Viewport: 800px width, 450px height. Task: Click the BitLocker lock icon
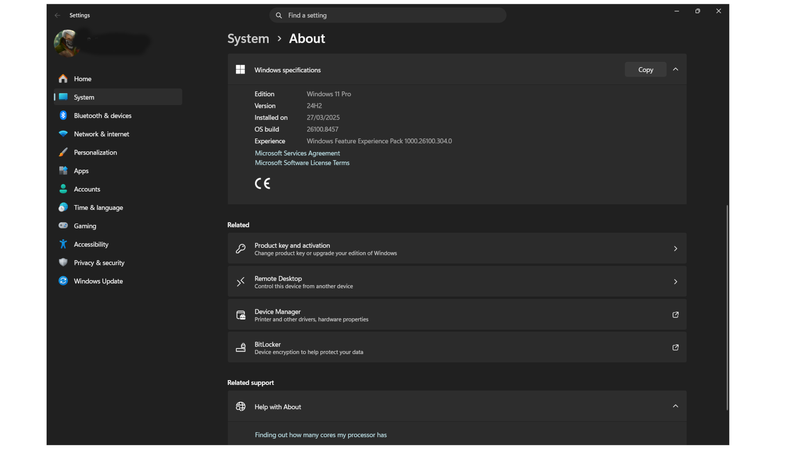tap(240, 348)
